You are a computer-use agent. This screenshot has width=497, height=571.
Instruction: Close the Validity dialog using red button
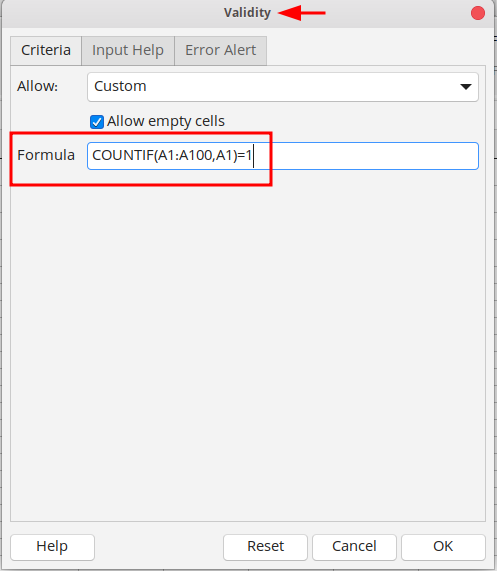pos(477,13)
